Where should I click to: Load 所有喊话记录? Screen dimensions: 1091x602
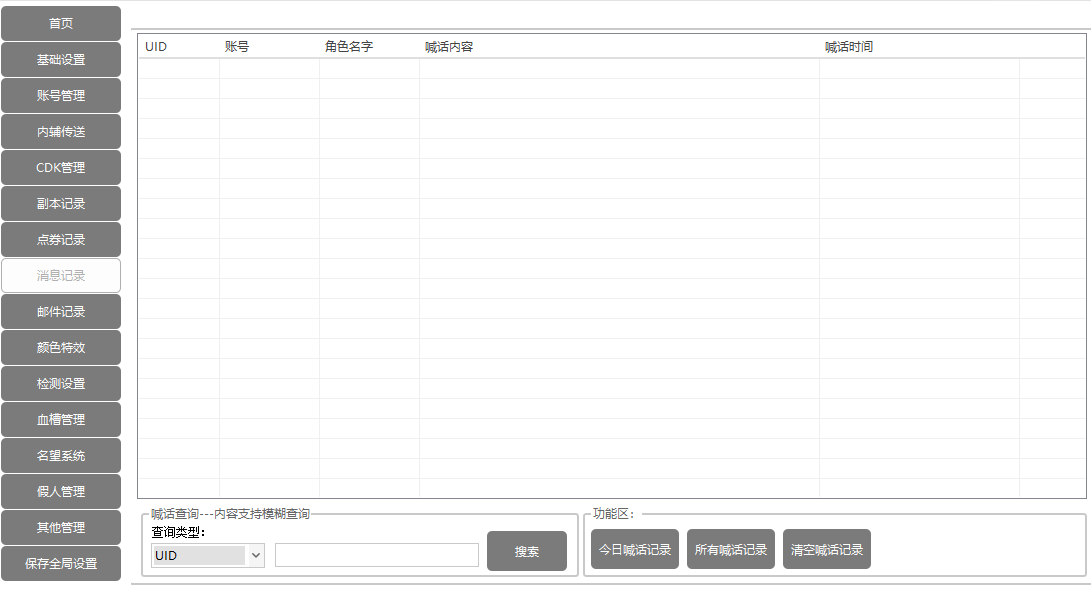pyautogui.click(x=731, y=550)
